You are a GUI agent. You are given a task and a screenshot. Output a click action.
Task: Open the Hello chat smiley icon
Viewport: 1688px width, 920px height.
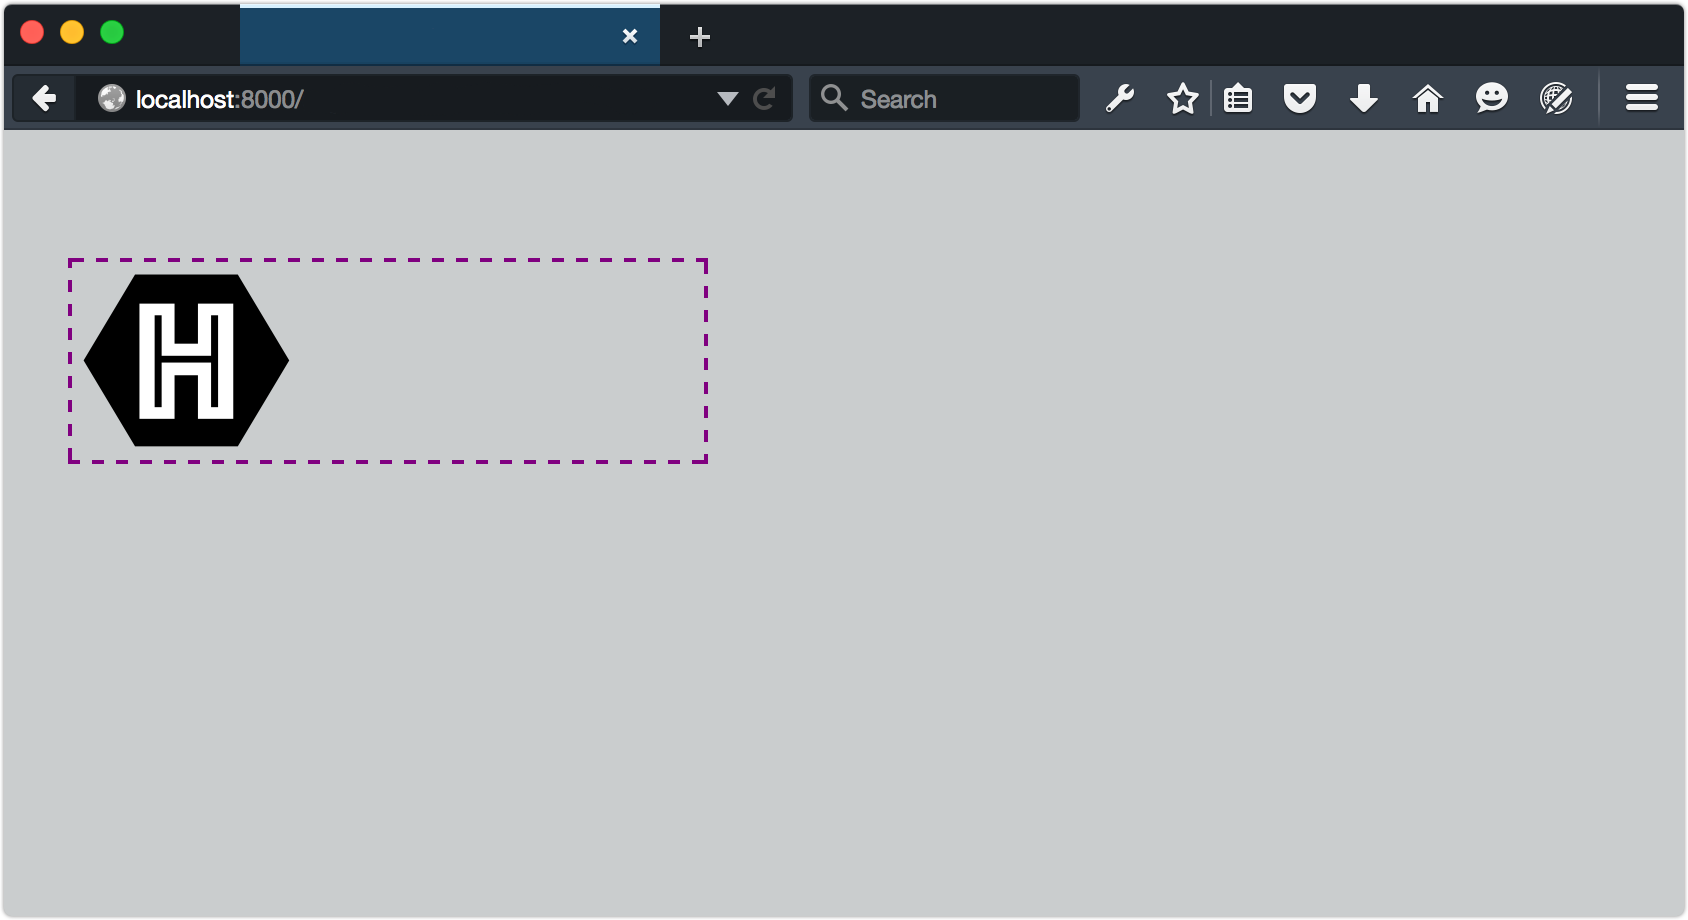[x=1491, y=98]
